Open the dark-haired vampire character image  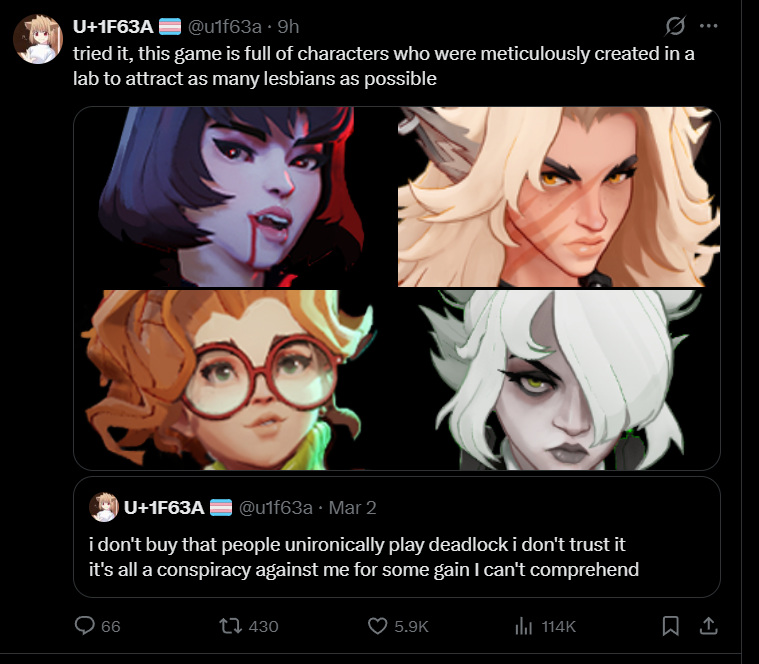[x=234, y=197]
